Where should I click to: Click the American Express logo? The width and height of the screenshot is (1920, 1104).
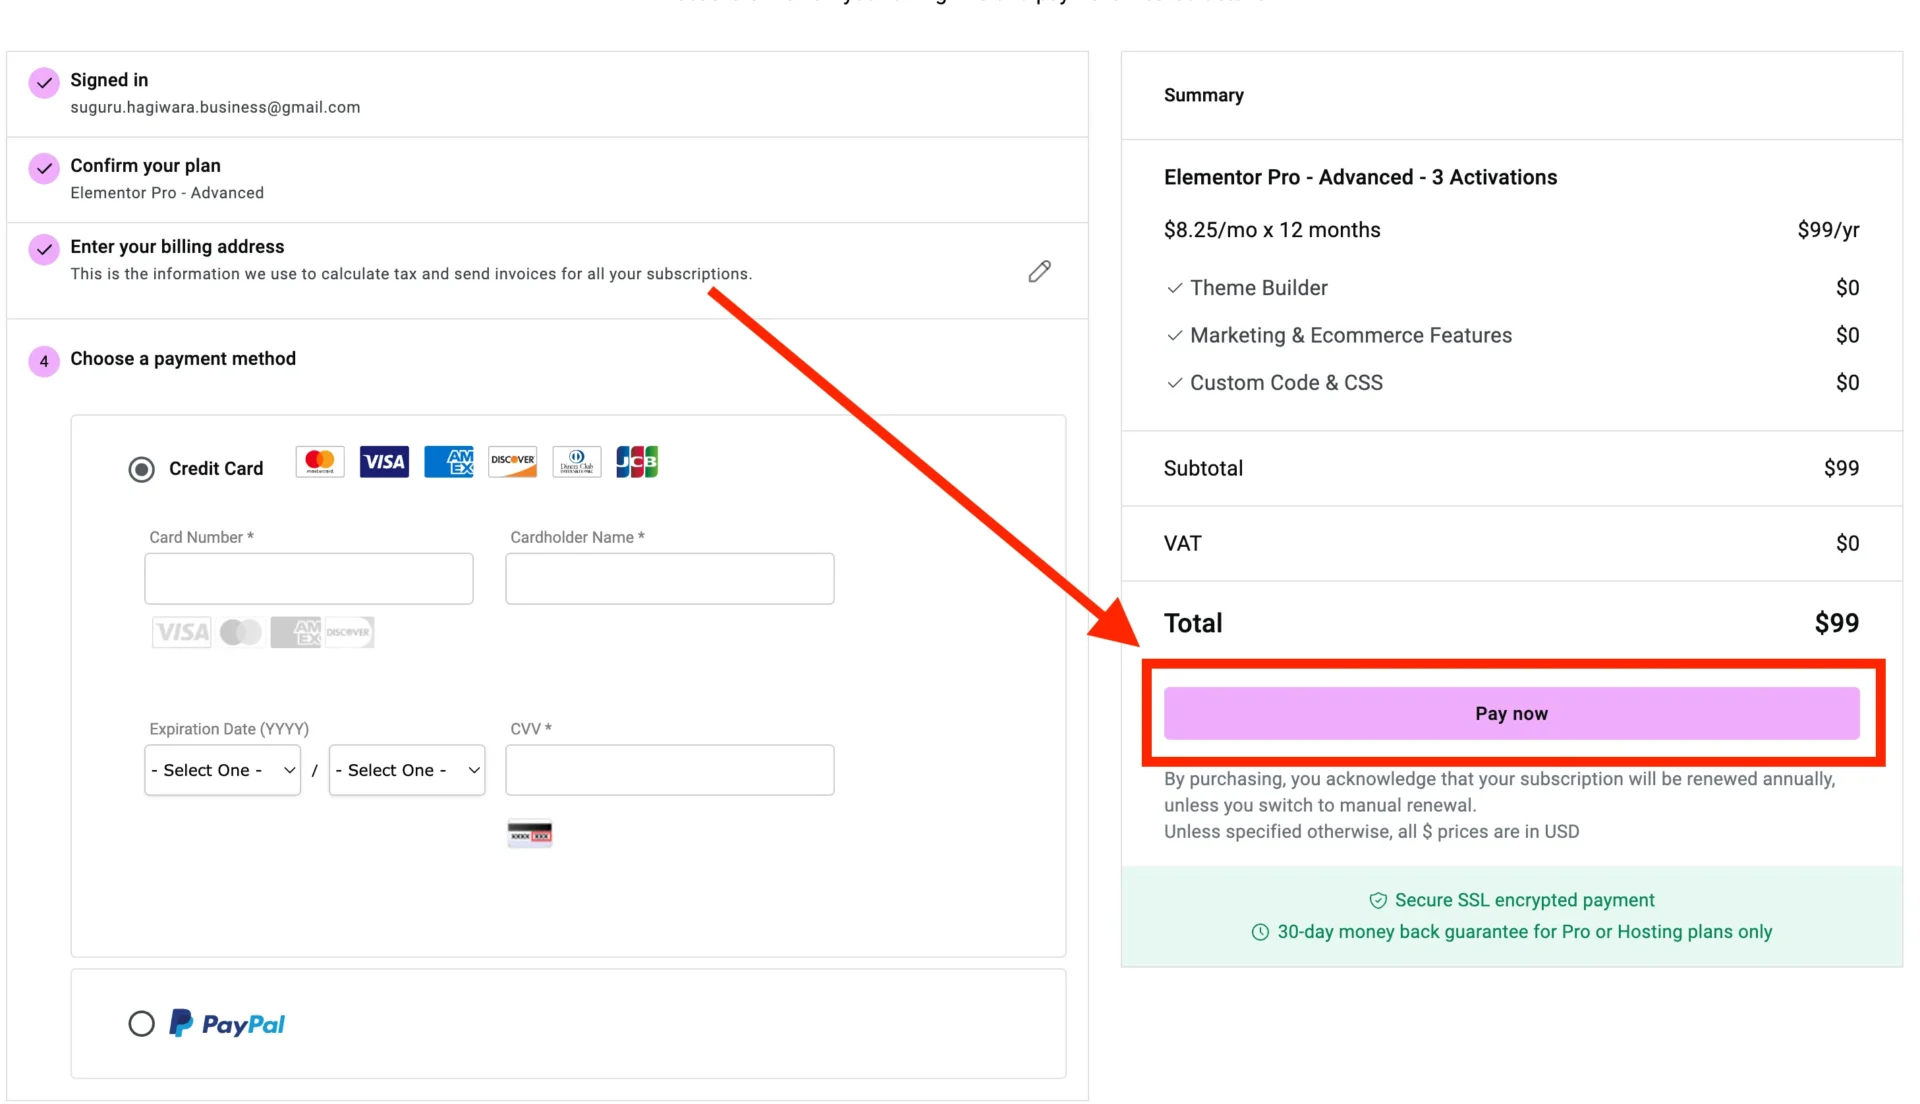click(449, 462)
